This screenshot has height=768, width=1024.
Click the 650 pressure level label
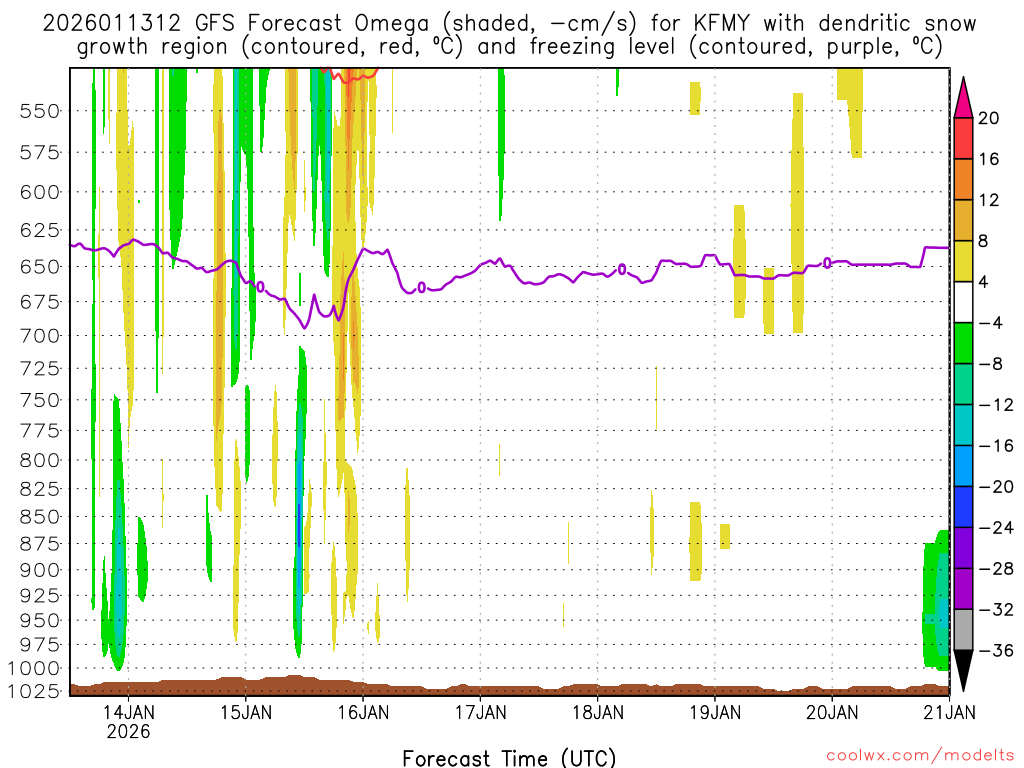coord(39,267)
